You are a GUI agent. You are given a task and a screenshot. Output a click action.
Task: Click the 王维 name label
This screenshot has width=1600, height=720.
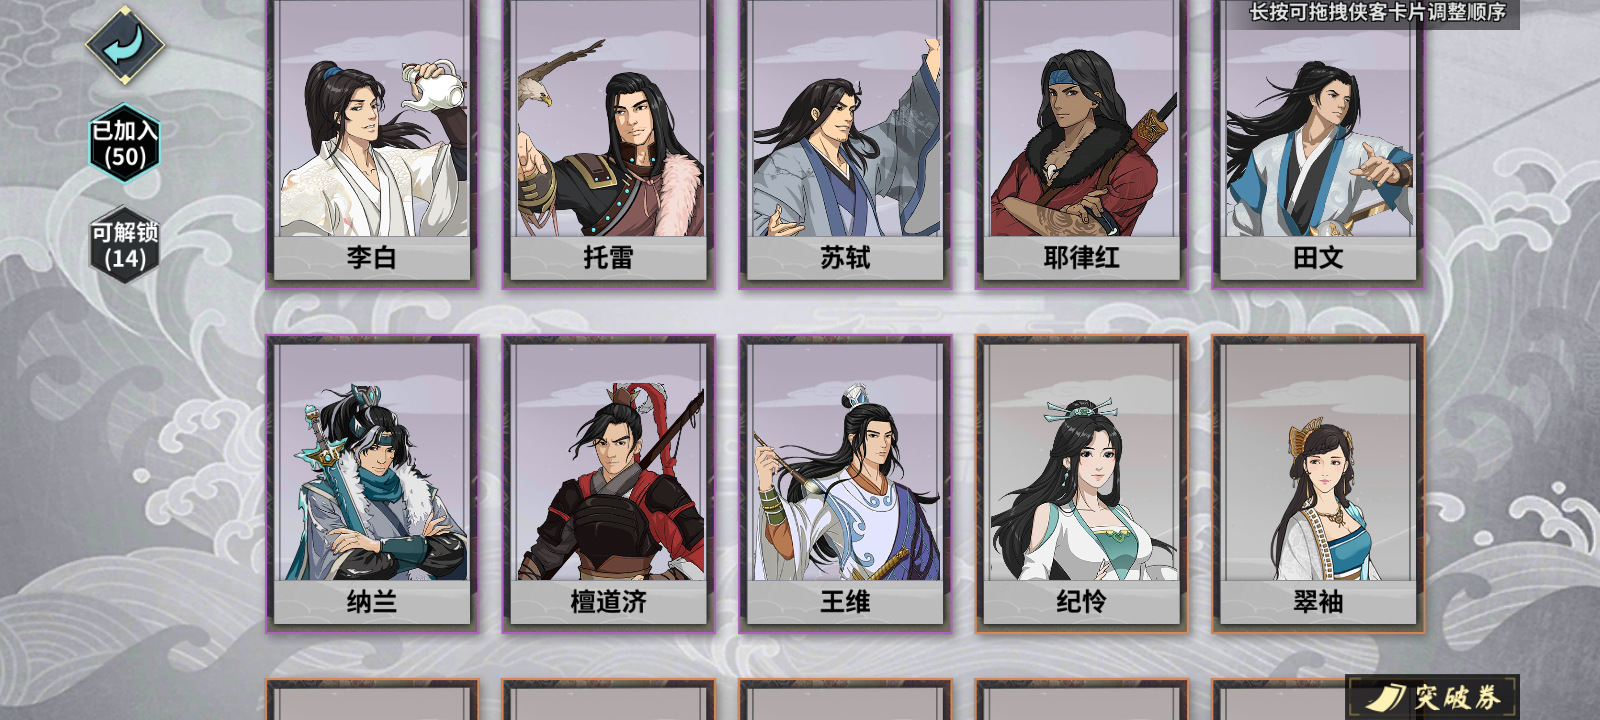click(x=845, y=602)
